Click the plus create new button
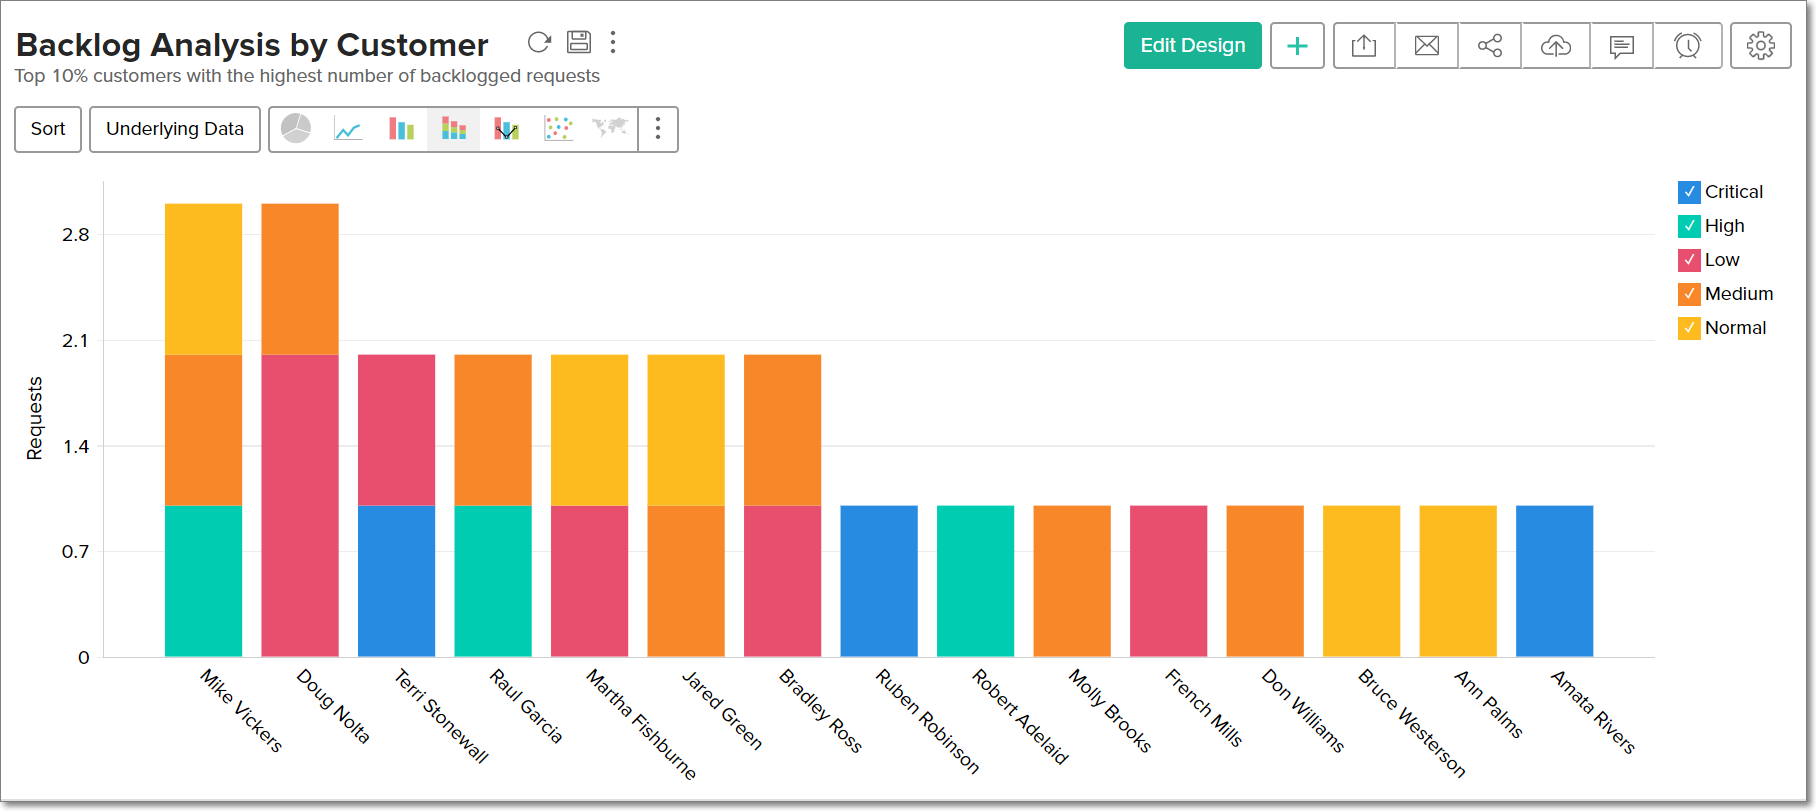 [1297, 46]
